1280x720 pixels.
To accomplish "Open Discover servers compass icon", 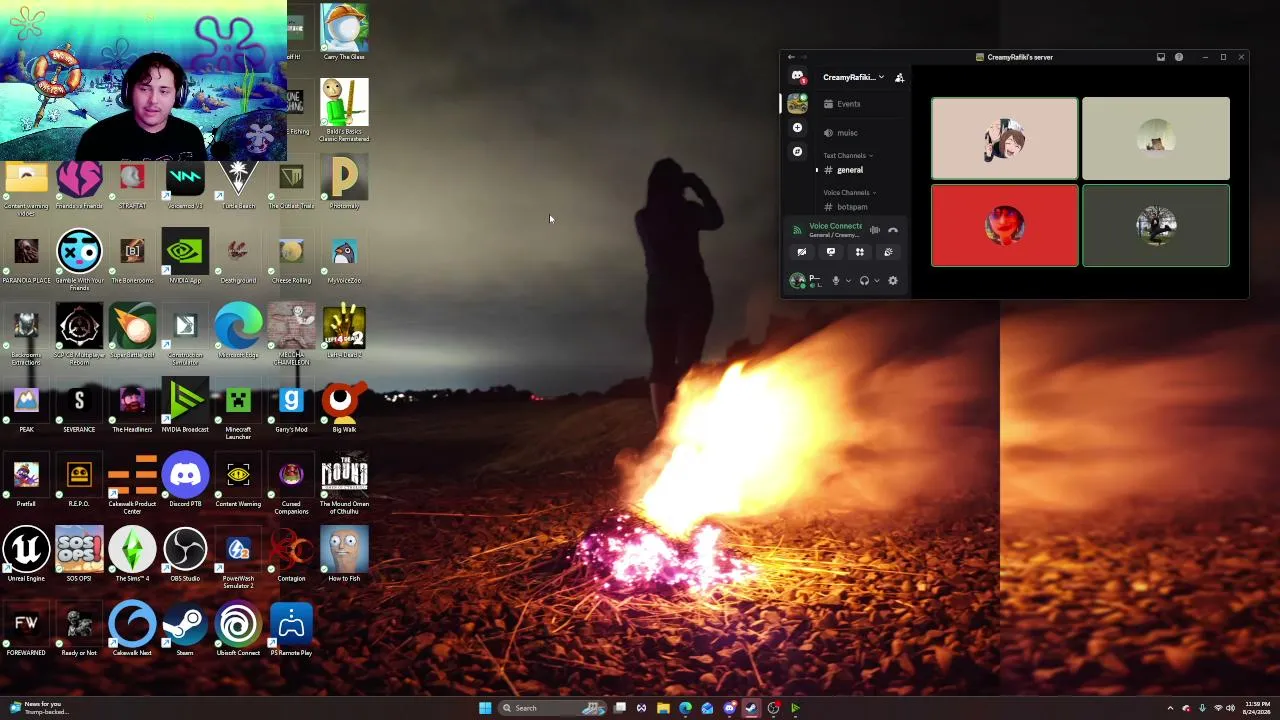I will [797, 152].
